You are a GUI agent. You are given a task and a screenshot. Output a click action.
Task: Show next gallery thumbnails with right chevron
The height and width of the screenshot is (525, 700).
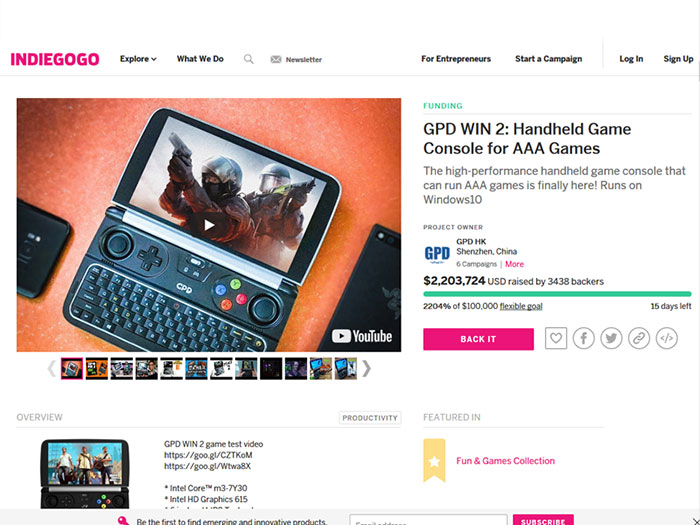click(367, 369)
